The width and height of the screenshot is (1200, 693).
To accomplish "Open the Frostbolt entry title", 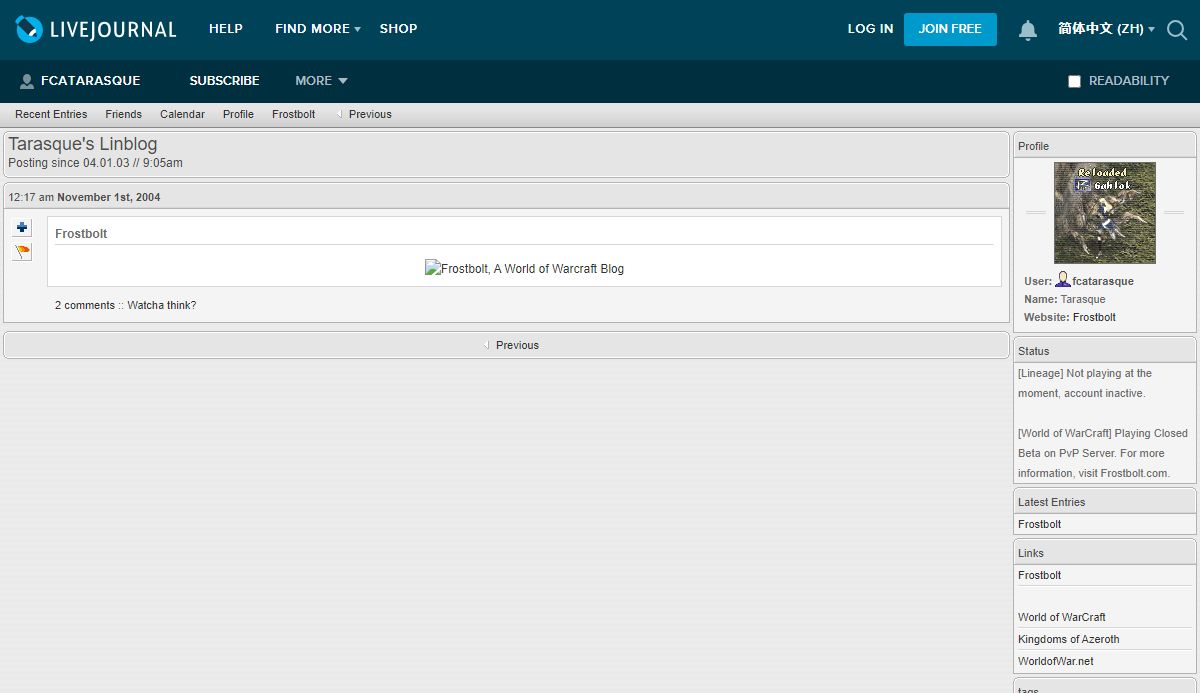I will (x=81, y=234).
